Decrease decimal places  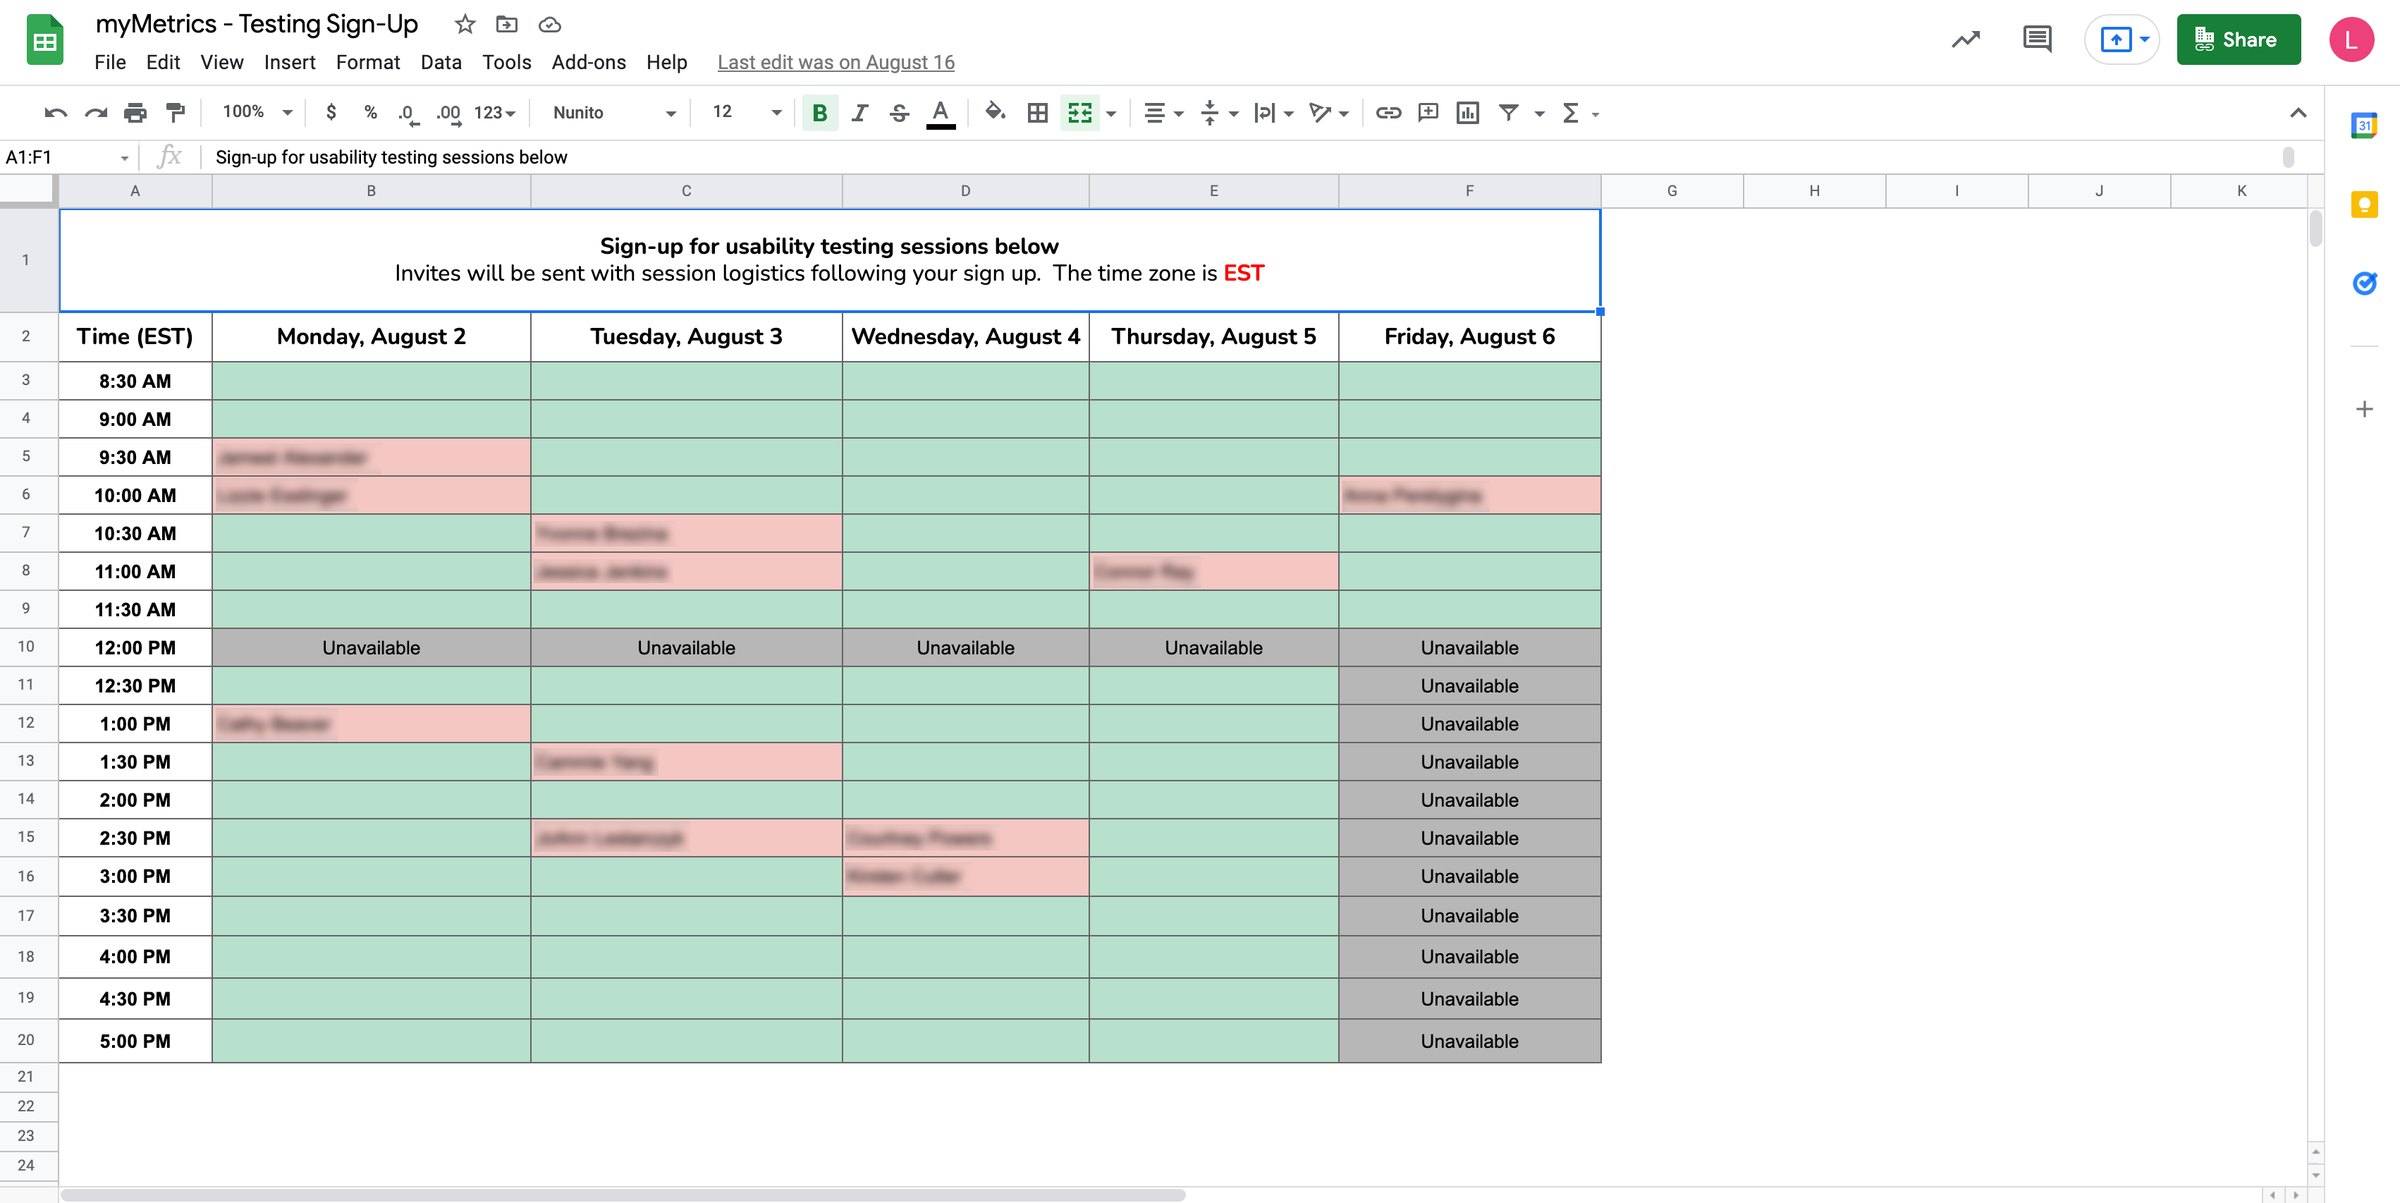pos(408,113)
